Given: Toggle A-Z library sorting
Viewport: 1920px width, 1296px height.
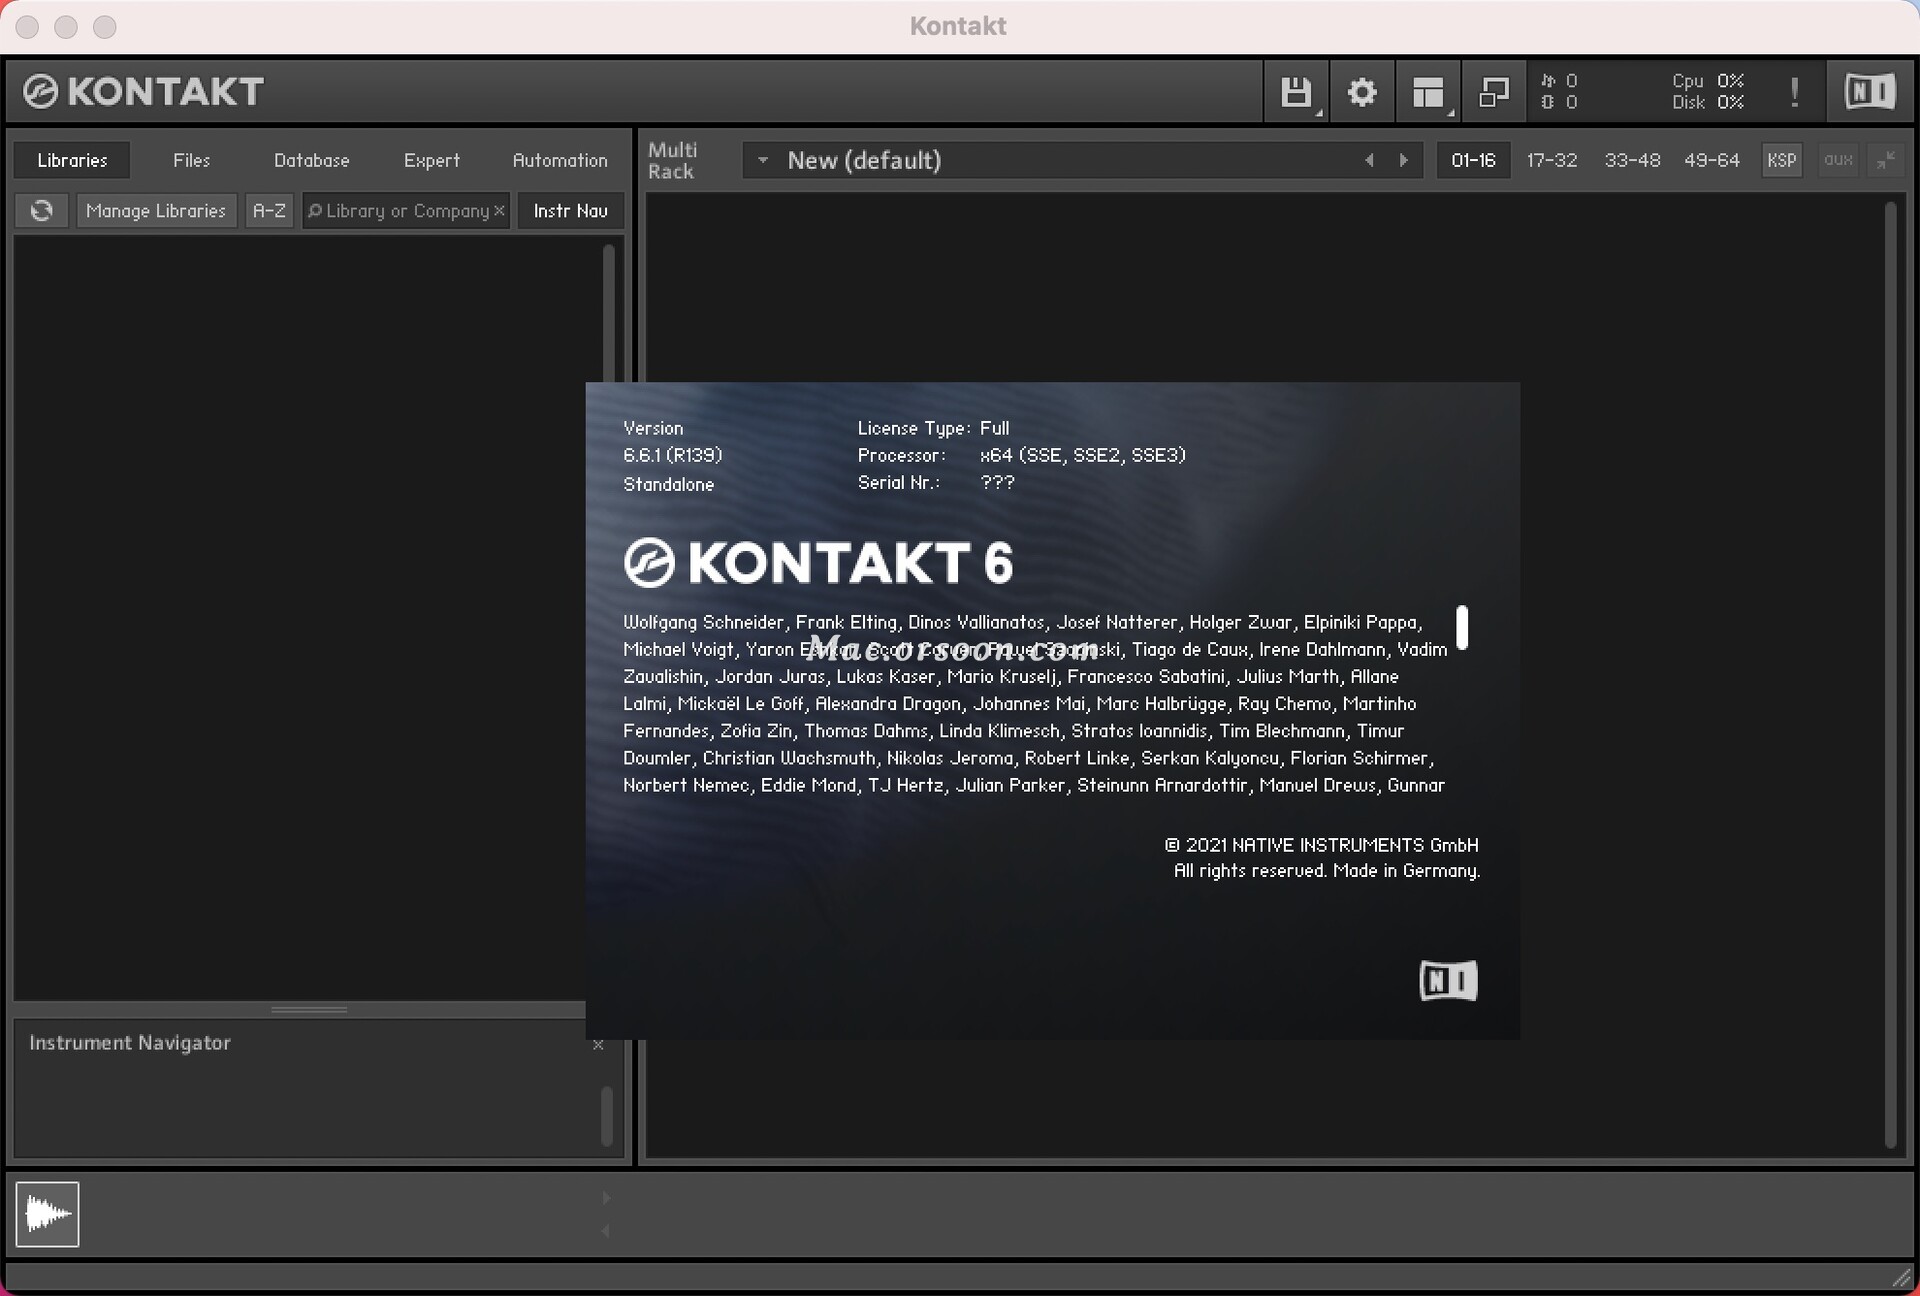Looking at the screenshot, I should [x=269, y=211].
